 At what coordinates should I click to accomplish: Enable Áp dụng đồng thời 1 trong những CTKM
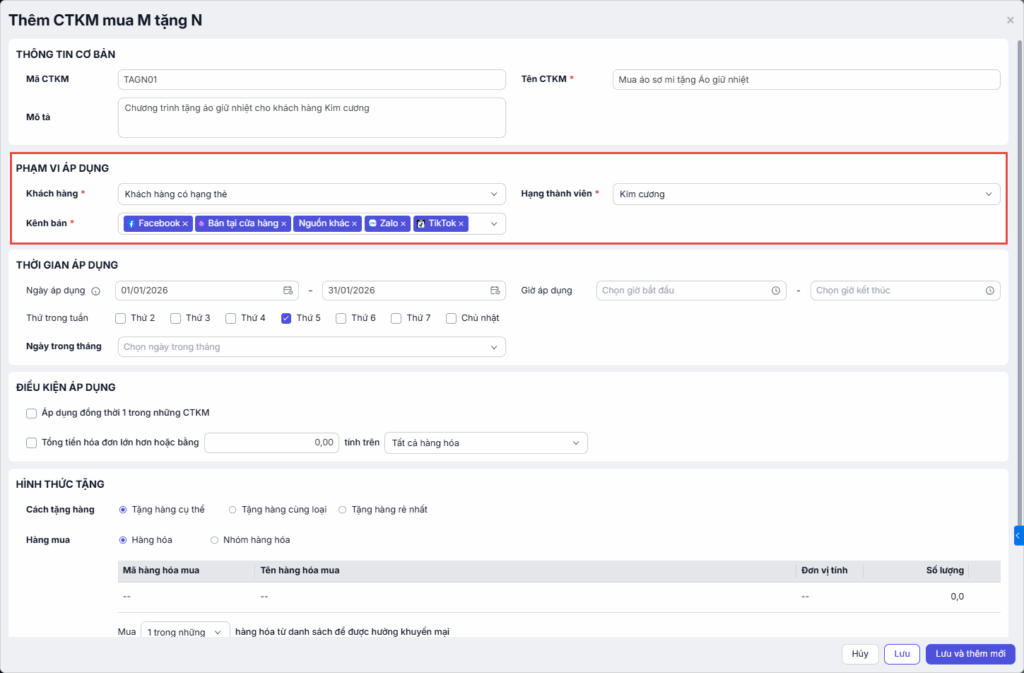pos(32,413)
